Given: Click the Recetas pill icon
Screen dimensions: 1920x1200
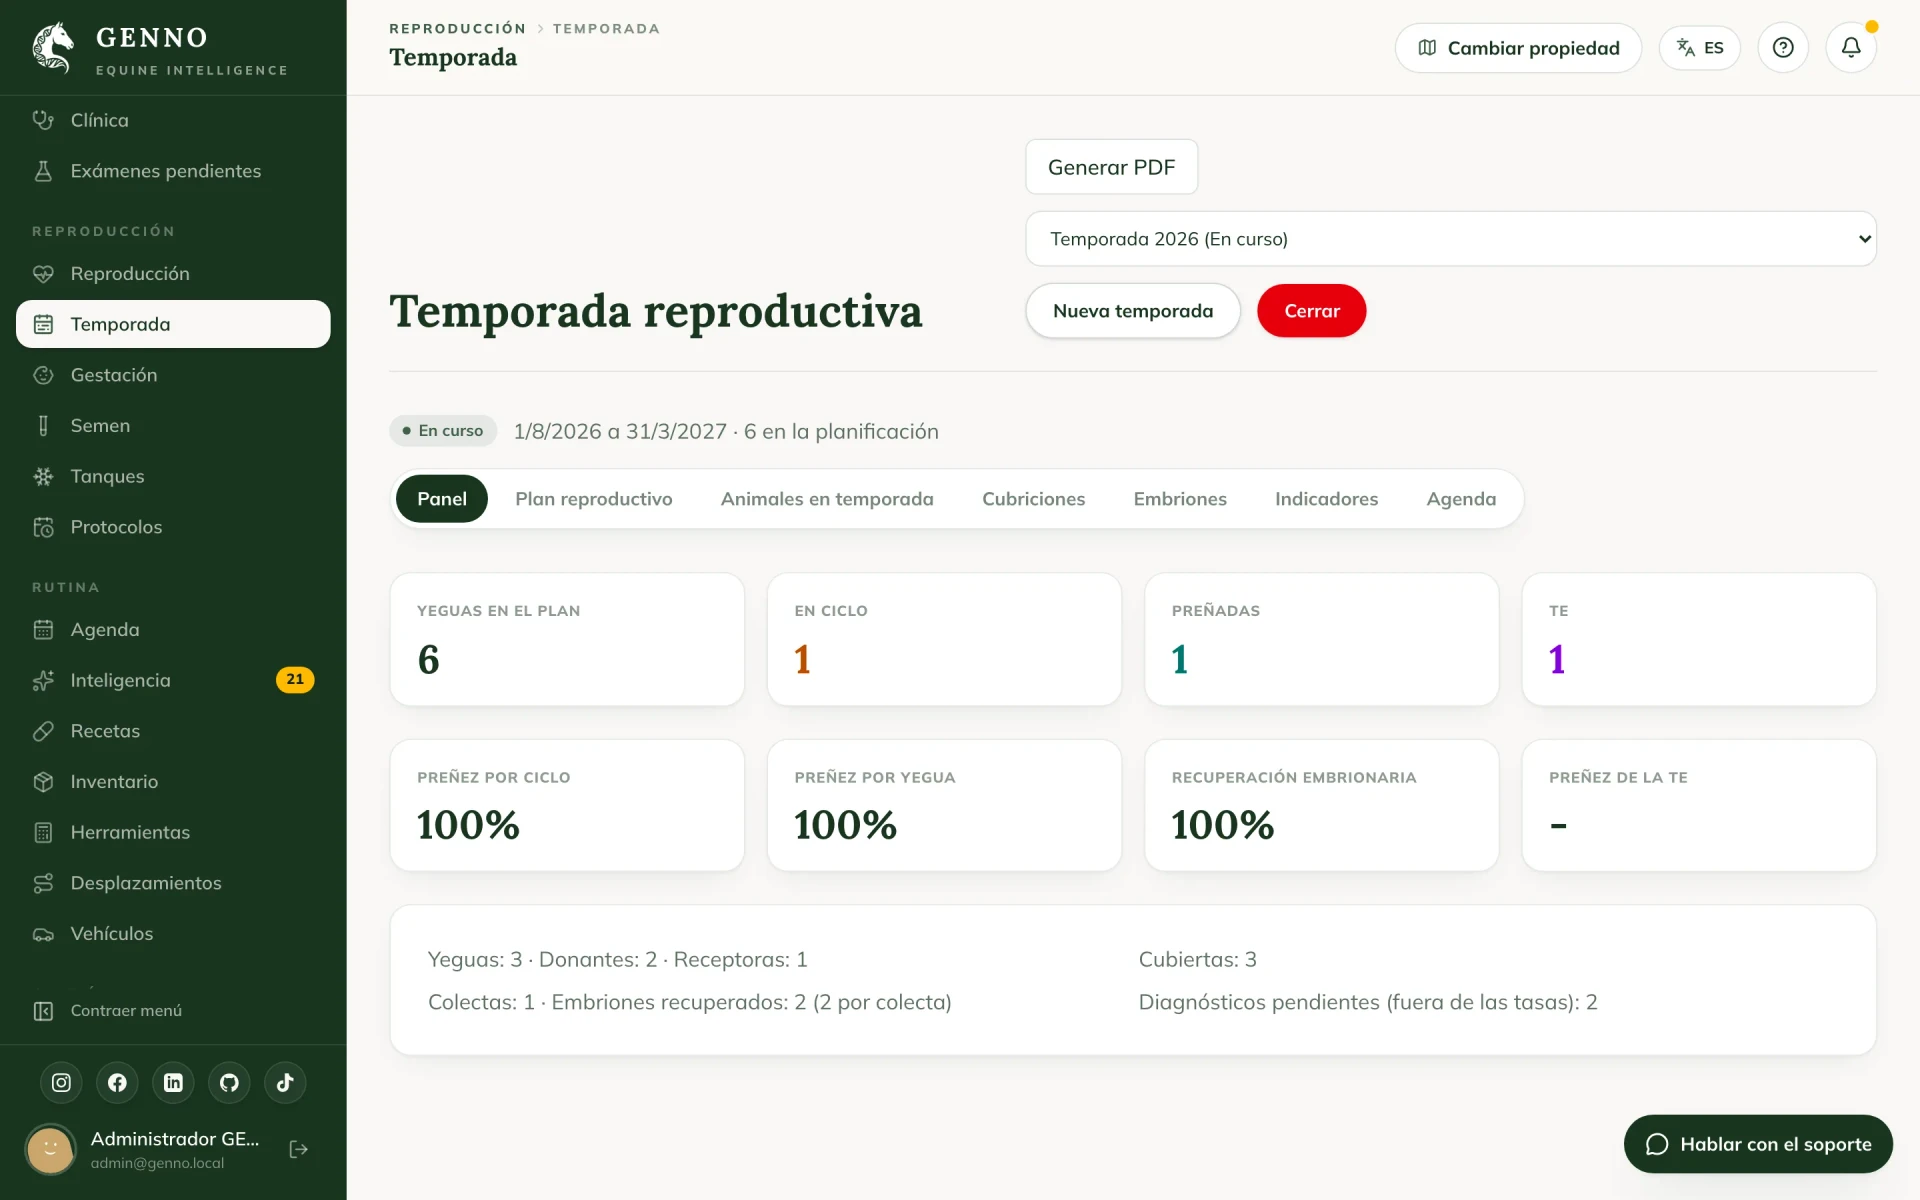Looking at the screenshot, I should tap(43, 731).
